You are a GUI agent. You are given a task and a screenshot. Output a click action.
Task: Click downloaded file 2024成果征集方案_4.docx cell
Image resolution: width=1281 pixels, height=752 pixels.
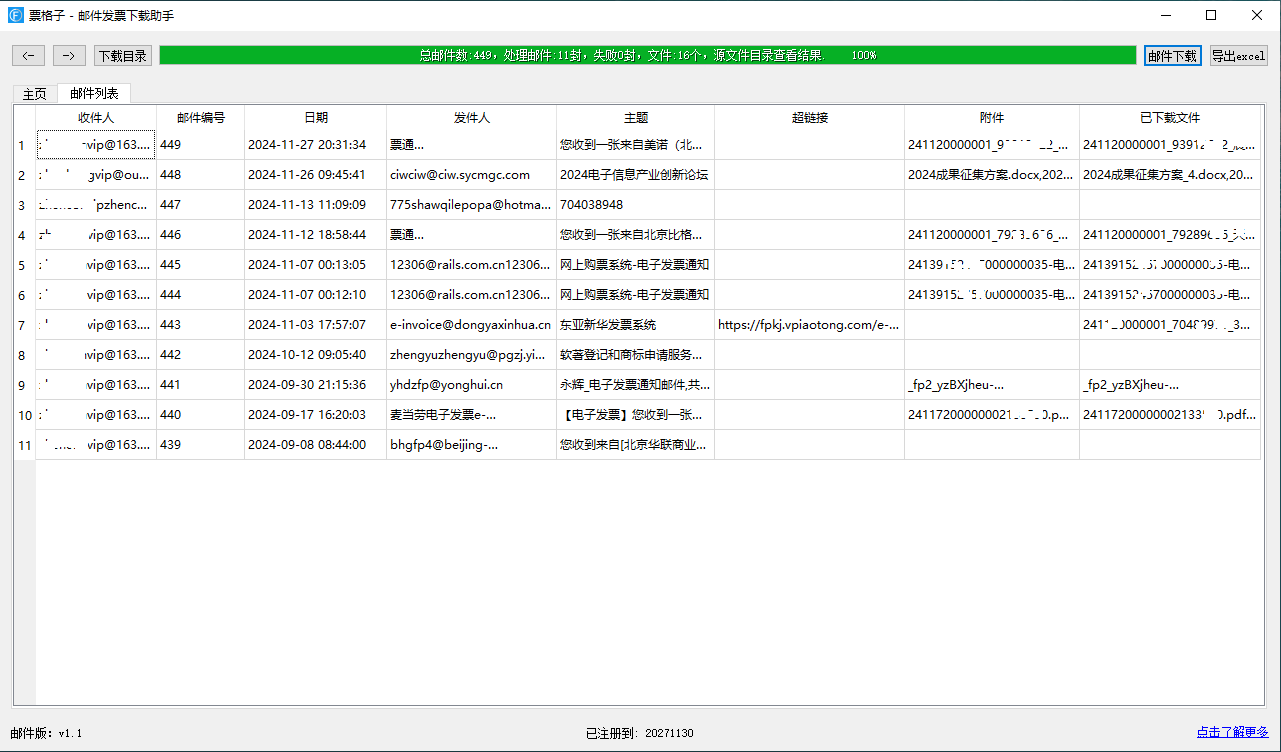pos(1170,175)
